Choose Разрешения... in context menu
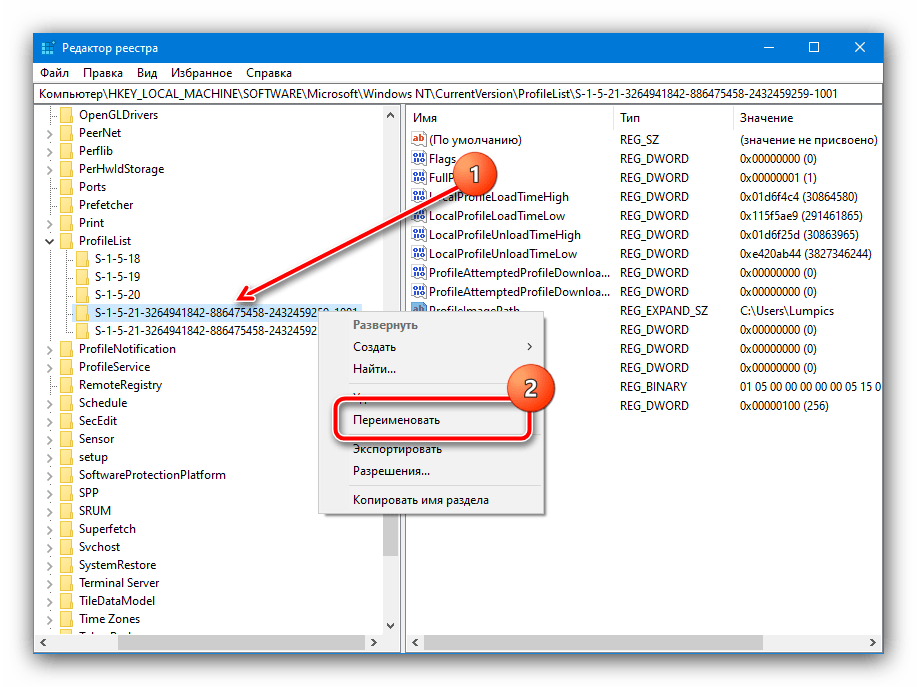917x687 pixels. coord(432,471)
